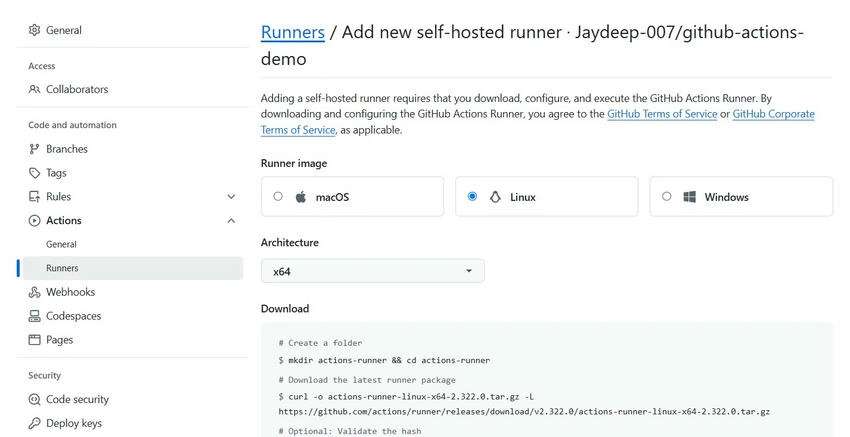Click the Codespaces icon
The width and height of the screenshot is (850, 437).
tap(34, 316)
